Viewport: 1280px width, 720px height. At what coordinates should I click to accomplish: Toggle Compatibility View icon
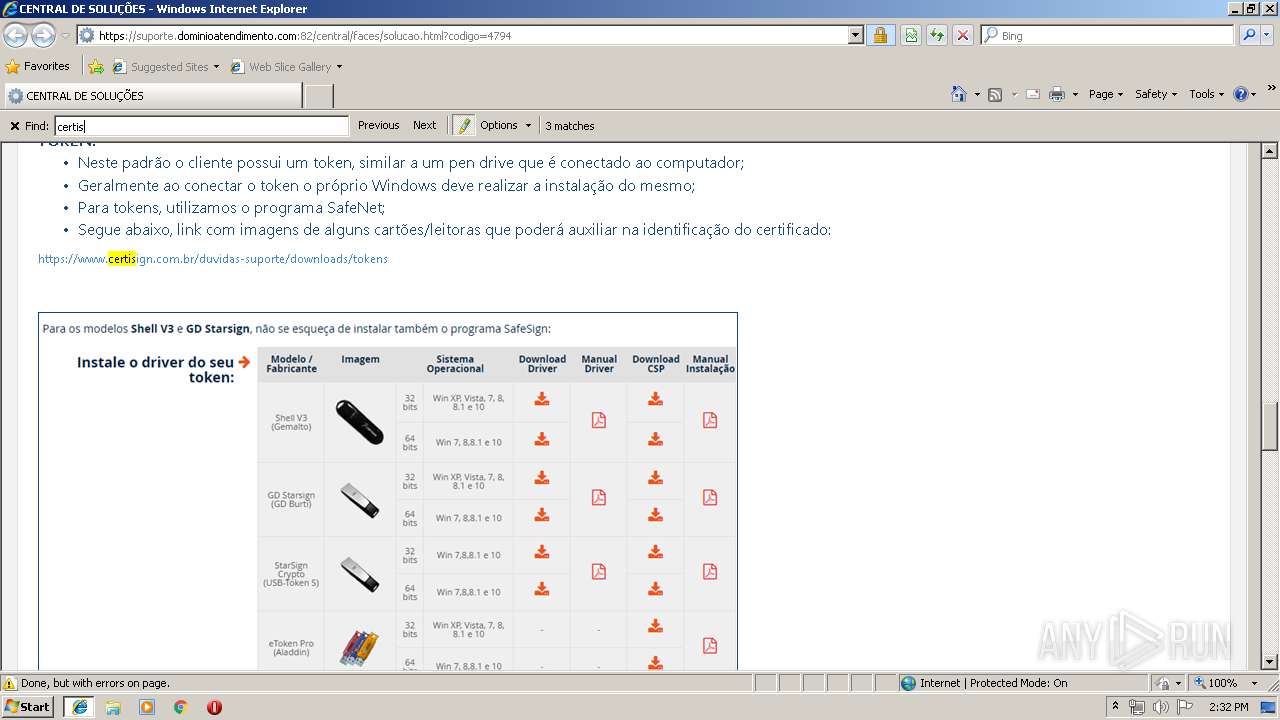pos(911,35)
